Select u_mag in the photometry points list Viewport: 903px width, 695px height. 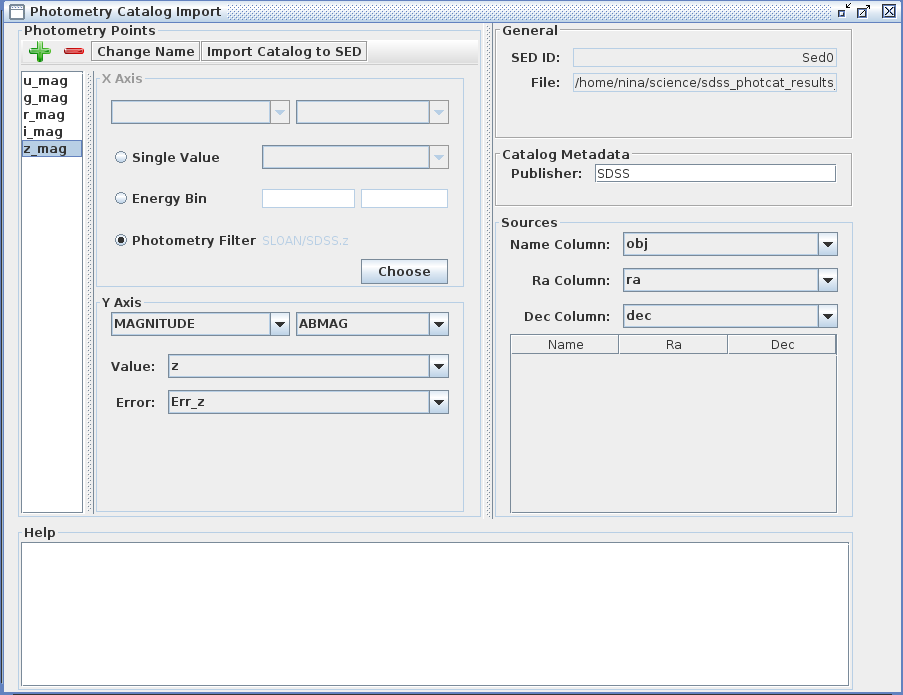tap(52, 81)
